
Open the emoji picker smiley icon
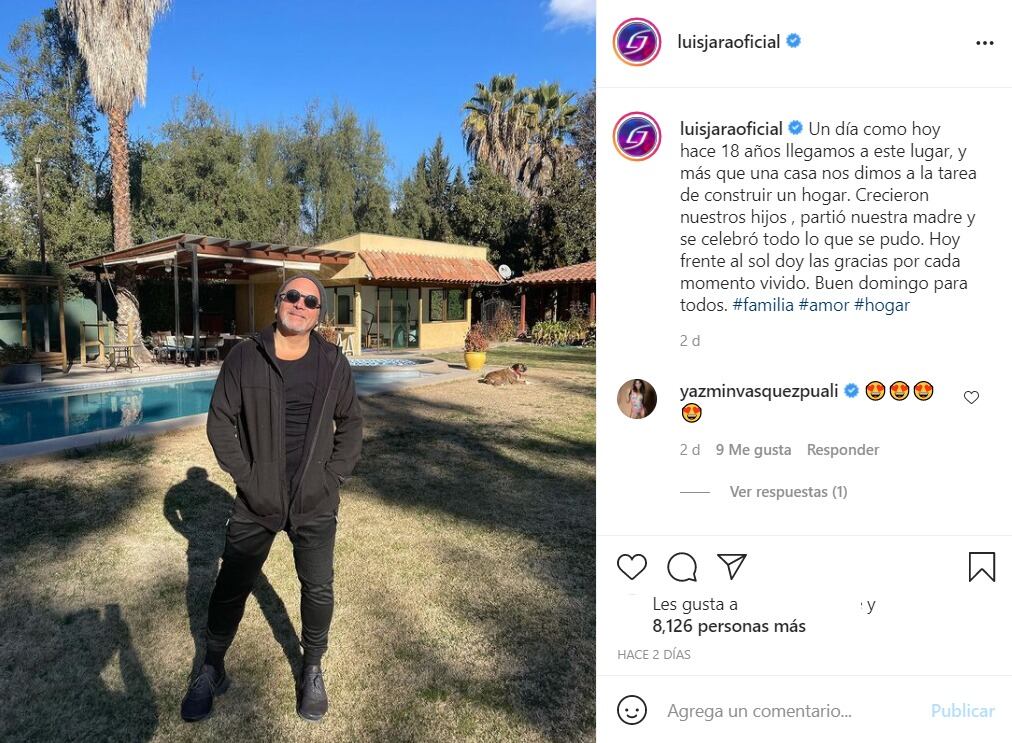point(631,711)
